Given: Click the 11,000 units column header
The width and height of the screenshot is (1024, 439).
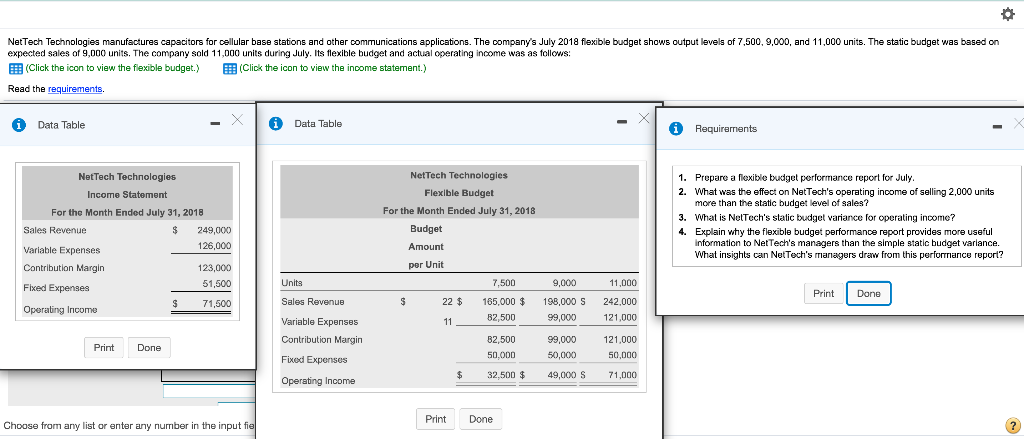Looking at the screenshot, I should pos(623,283).
